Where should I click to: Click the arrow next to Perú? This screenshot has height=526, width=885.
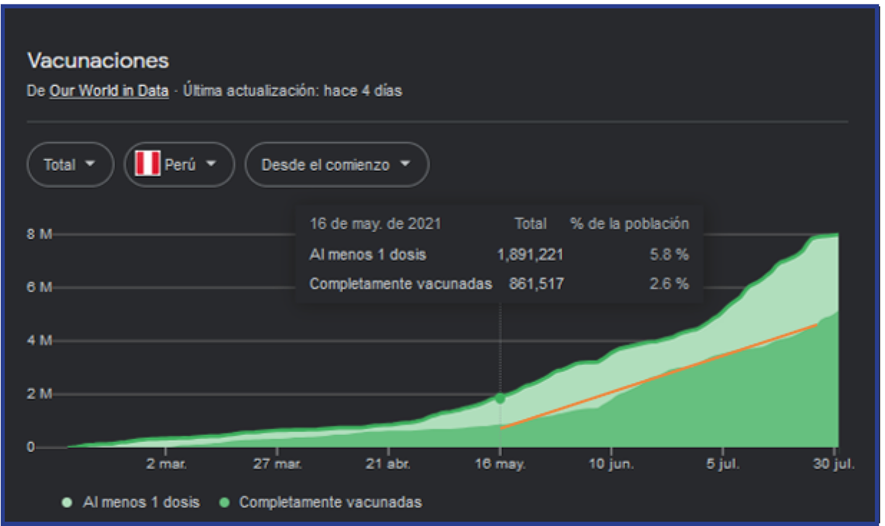click(x=211, y=165)
